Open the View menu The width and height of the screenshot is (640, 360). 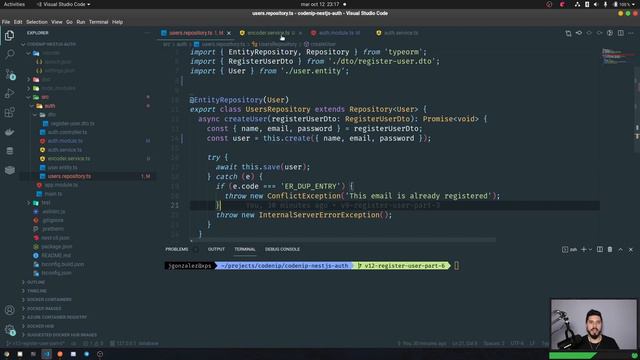pos(57,22)
